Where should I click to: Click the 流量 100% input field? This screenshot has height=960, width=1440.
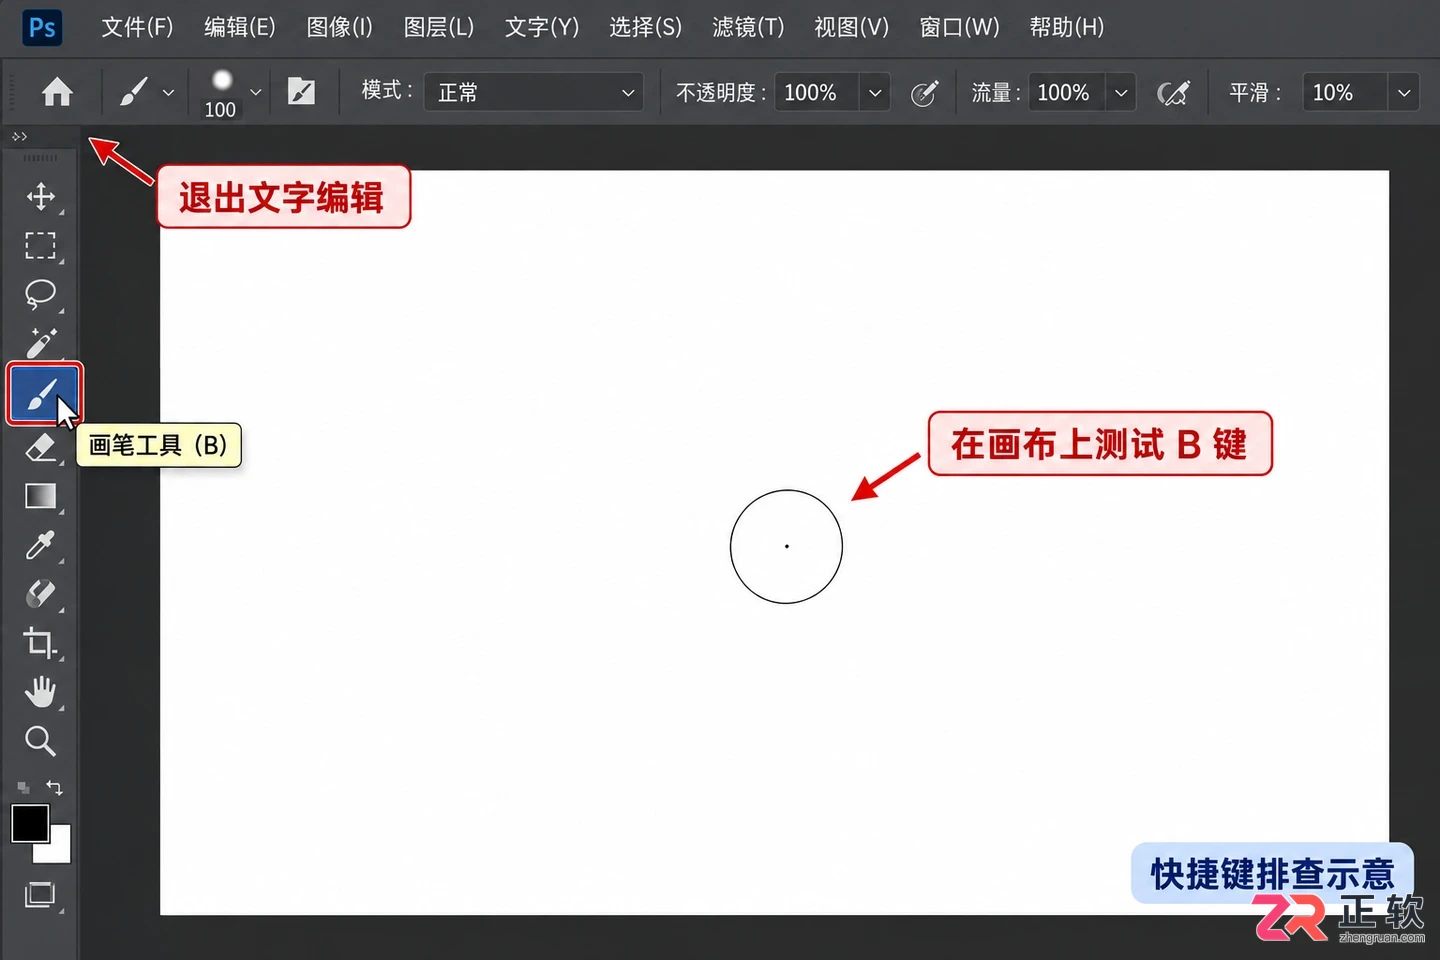[1067, 93]
